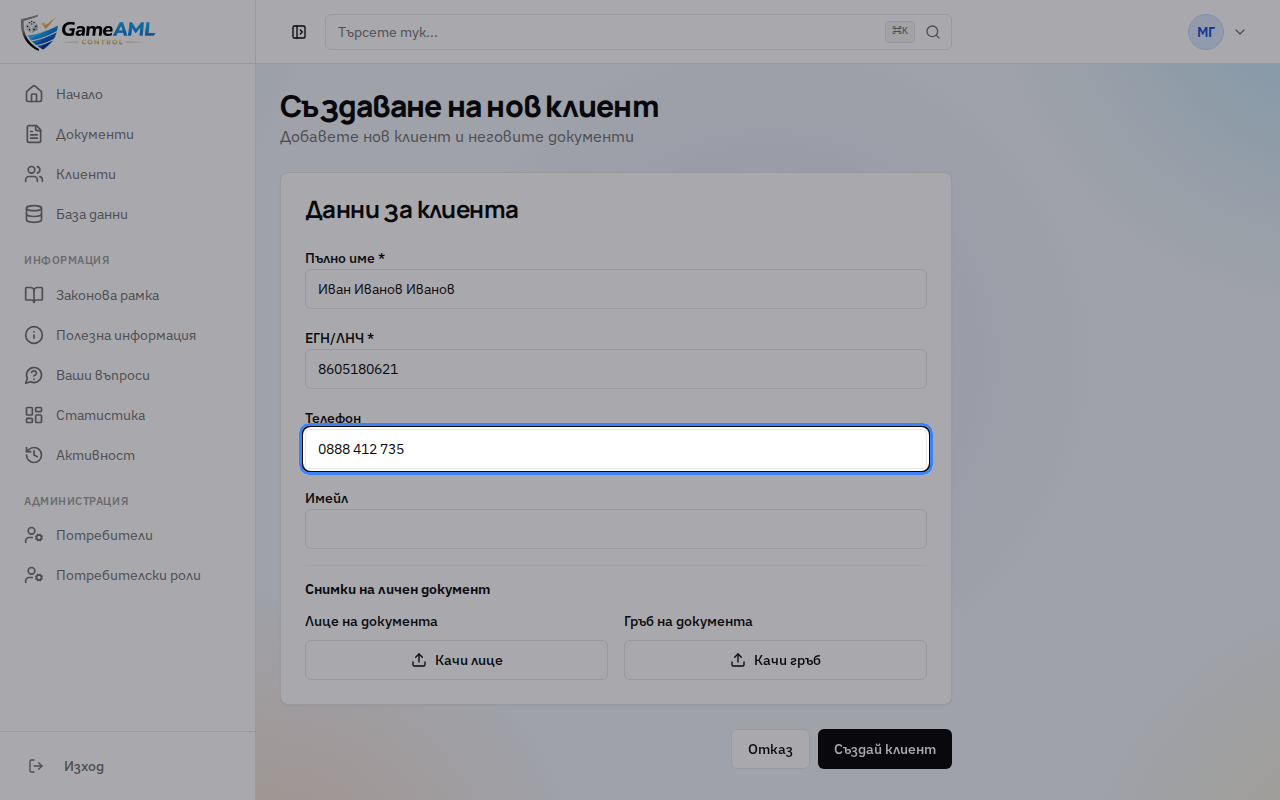The height and width of the screenshot is (800, 1280).
Task: Click the Потребители user-settings icon
Action: [34, 535]
